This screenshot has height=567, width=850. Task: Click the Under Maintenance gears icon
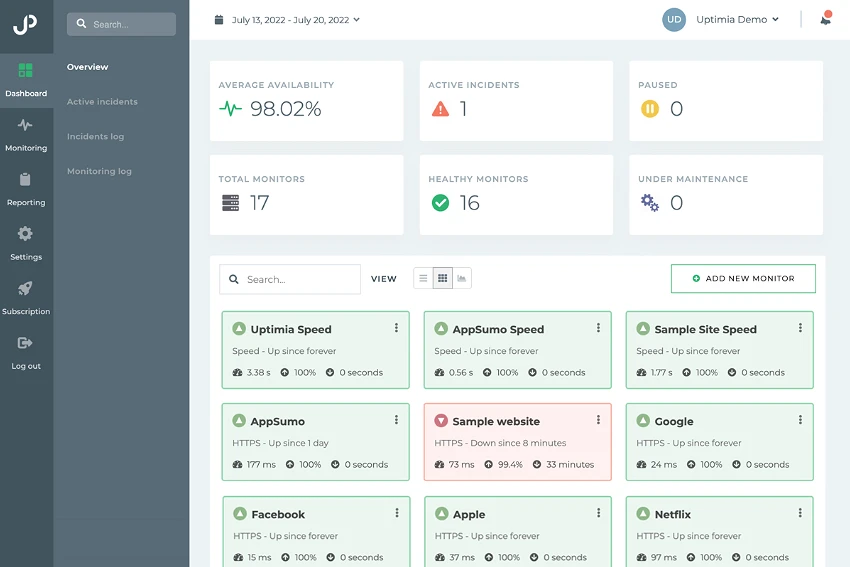(x=649, y=203)
